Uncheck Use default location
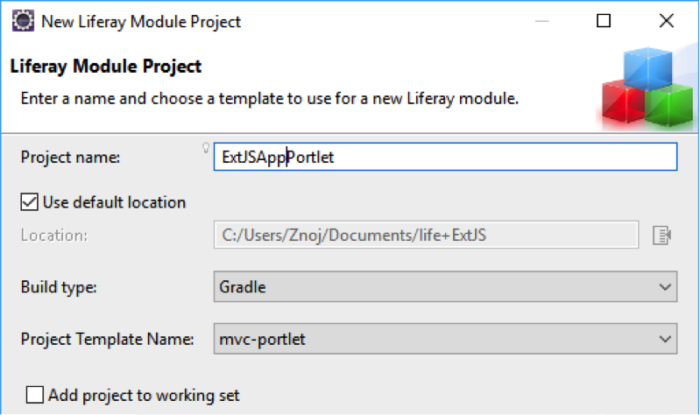The width and height of the screenshot is (700, 415). tap(29, 202)
